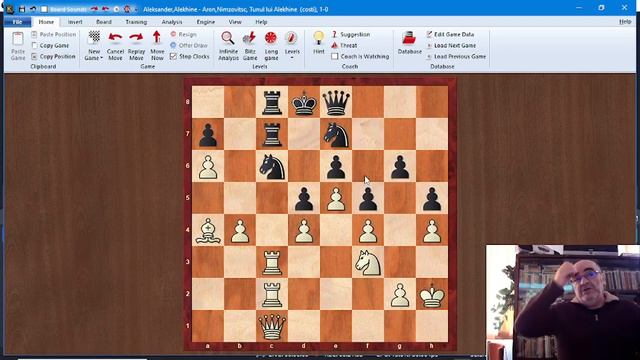
Task: Open the File menu
Action: 17,22
